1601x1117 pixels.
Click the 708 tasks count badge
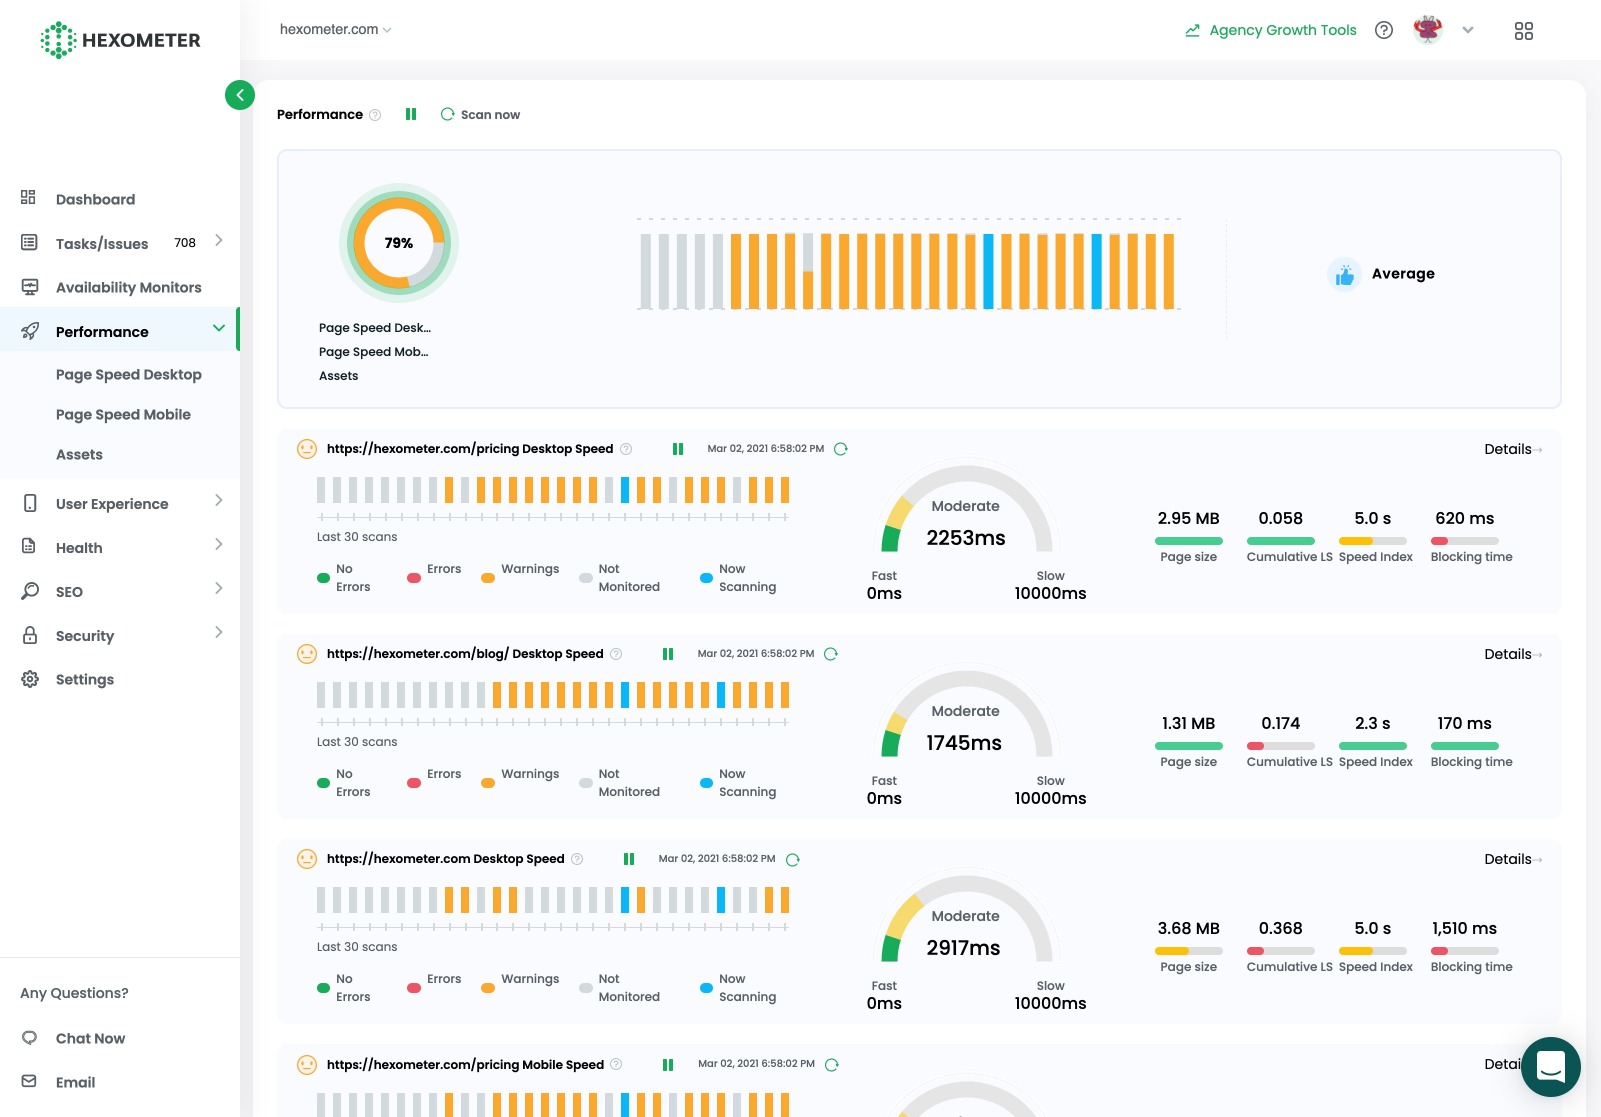pyautogui.click(x=185, y=242)
